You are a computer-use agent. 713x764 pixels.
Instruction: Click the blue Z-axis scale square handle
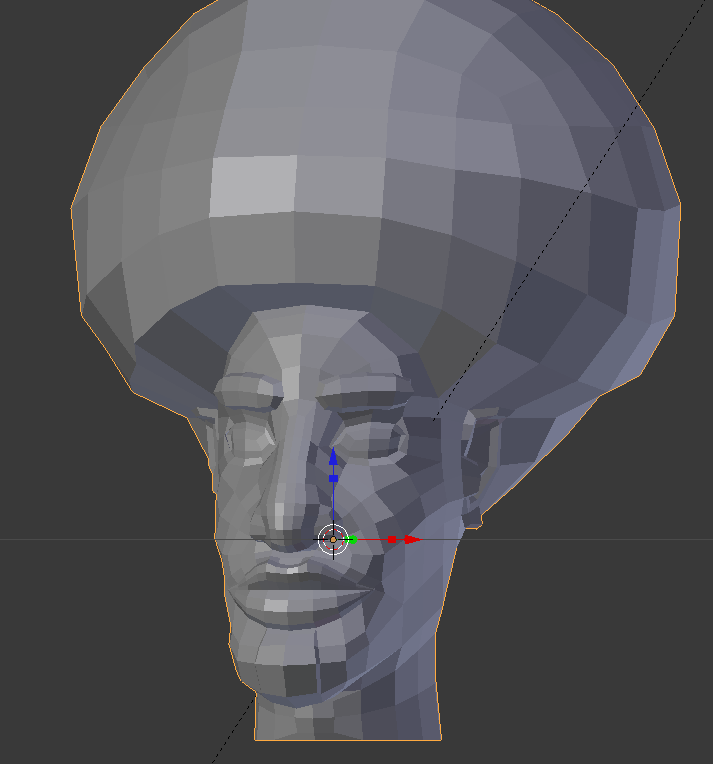click(333, 478)
